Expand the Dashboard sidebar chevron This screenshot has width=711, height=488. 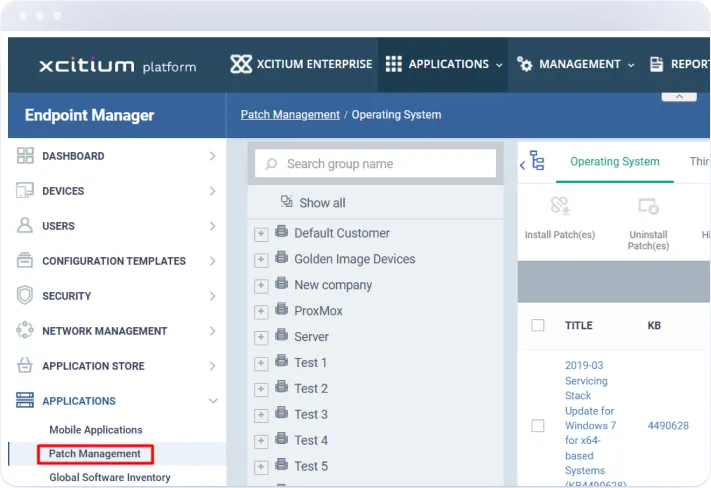(x=213, y=156)
